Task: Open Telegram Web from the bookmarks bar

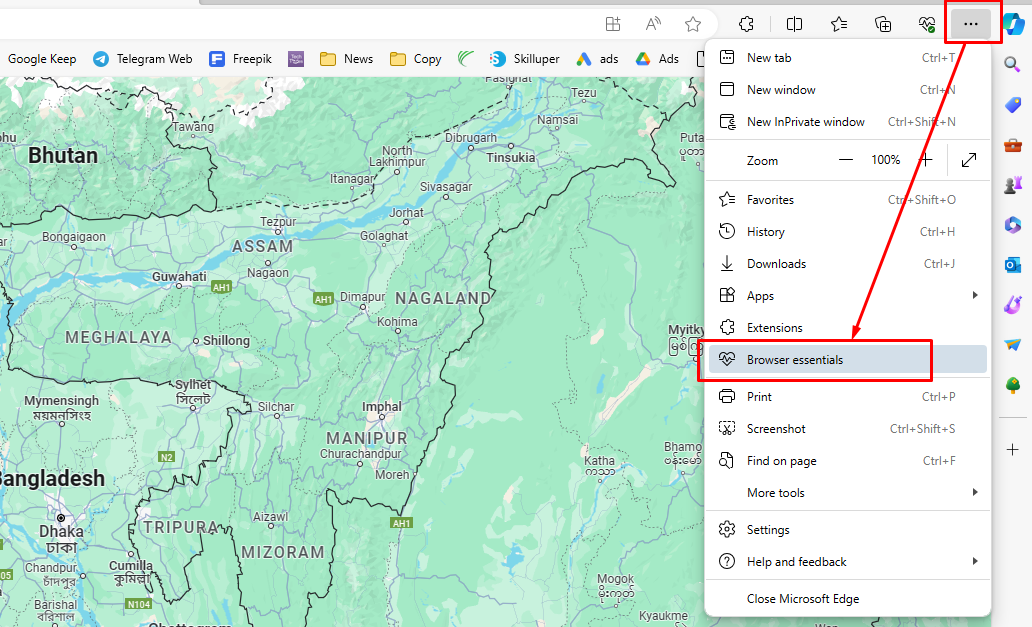Action: [142, 58]
